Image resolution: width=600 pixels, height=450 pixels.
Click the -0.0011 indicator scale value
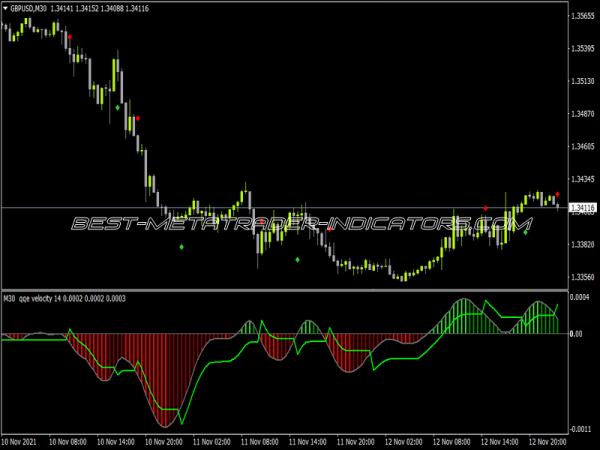580,429
